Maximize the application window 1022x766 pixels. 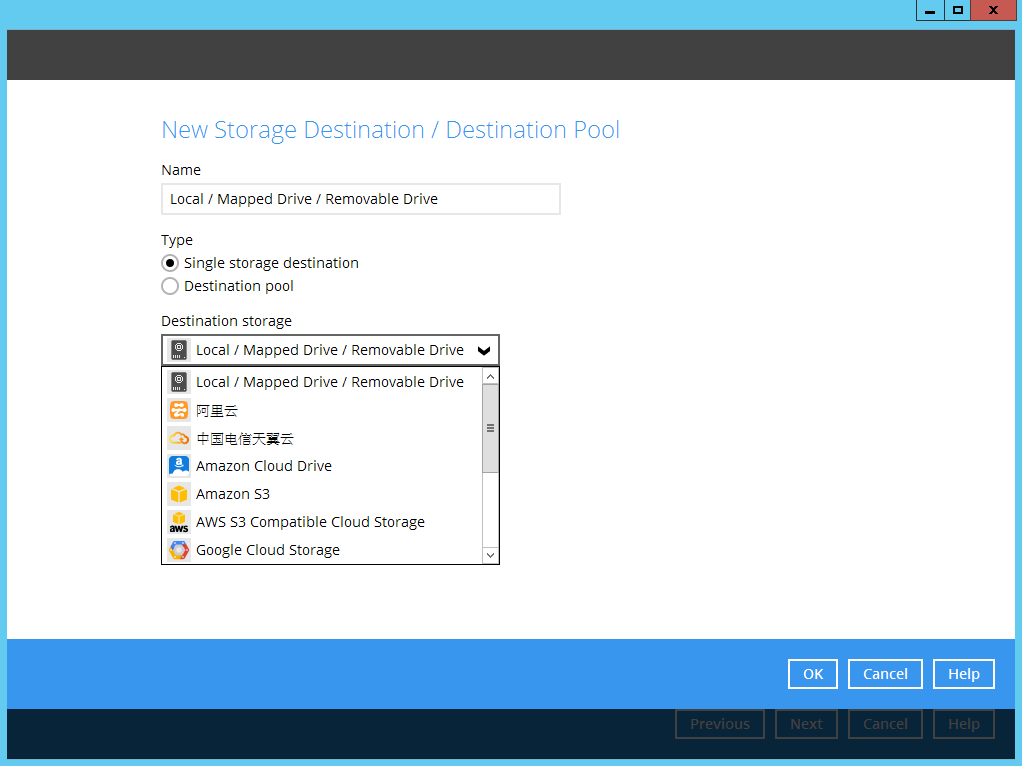(x=957, y=10)
